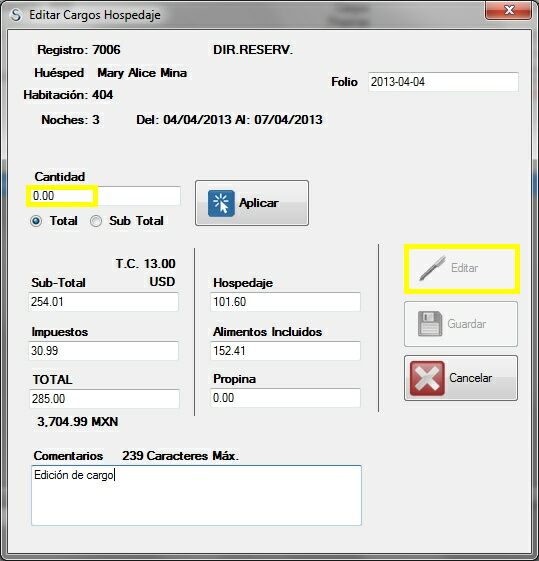Click the Sub-Total field showing 254.01

tap(103, 302)
